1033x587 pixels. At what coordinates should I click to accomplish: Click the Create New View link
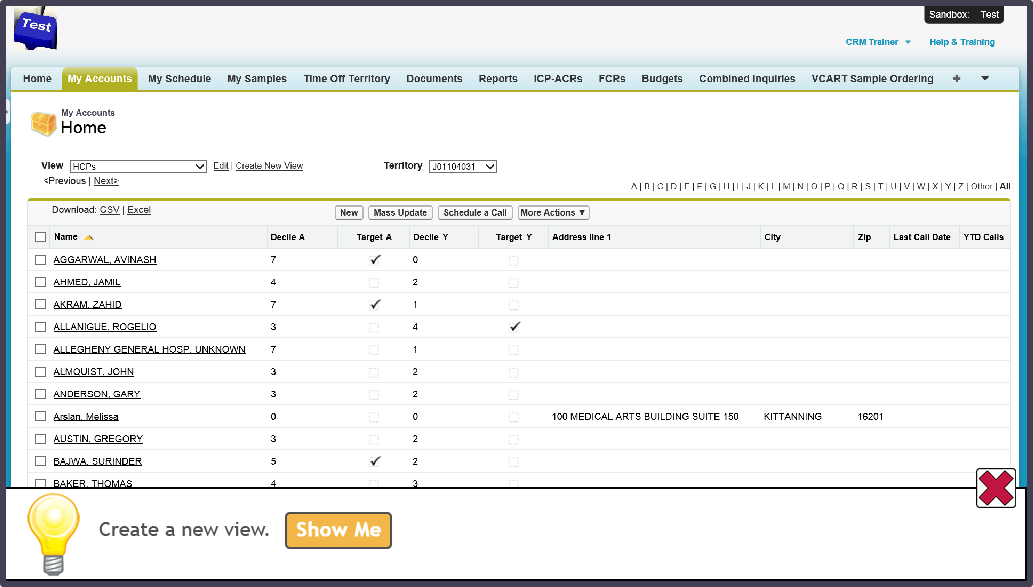[x=269, y=166]
